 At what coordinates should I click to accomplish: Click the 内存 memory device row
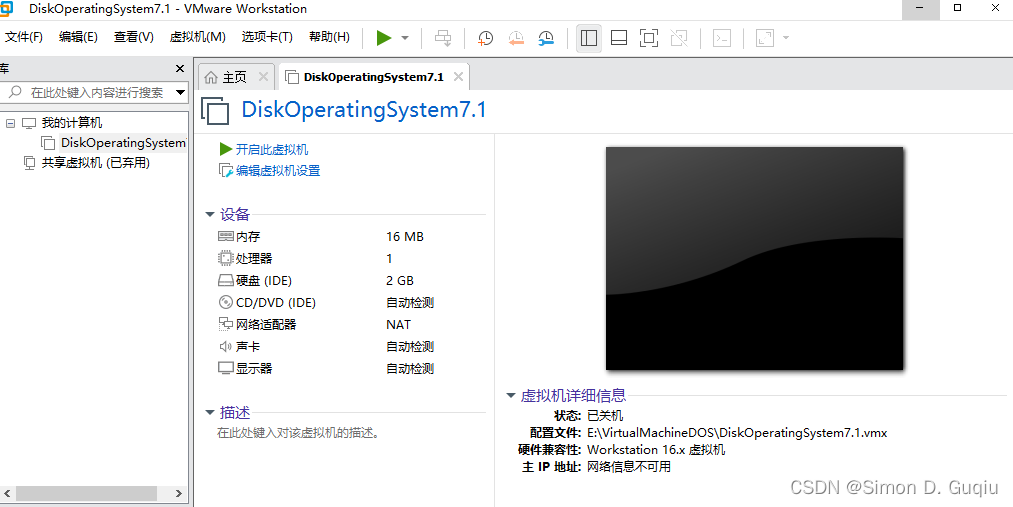click(351, 236)
